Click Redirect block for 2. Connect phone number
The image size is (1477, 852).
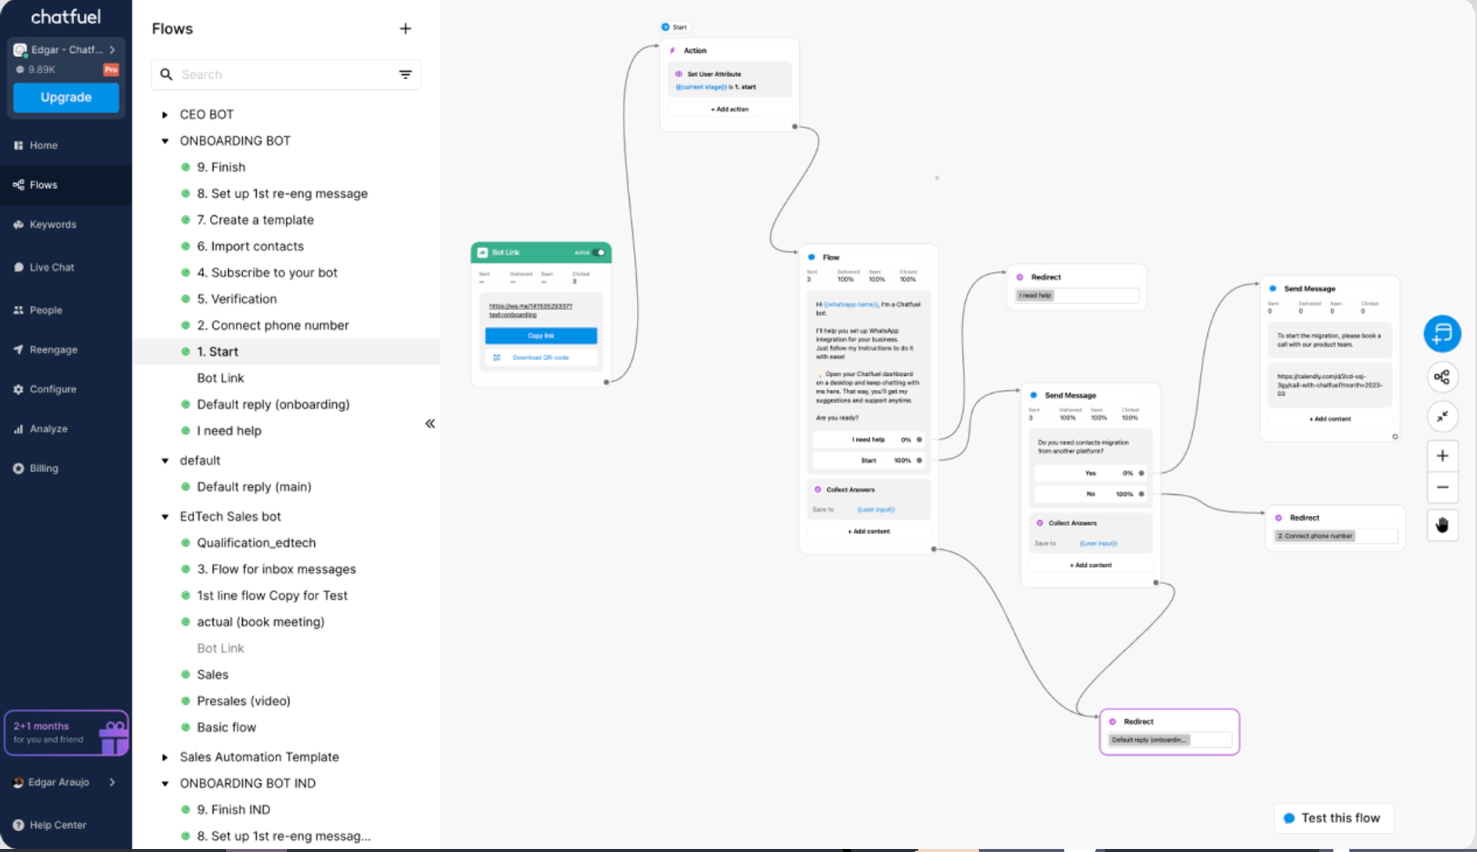click(1335, 527)
